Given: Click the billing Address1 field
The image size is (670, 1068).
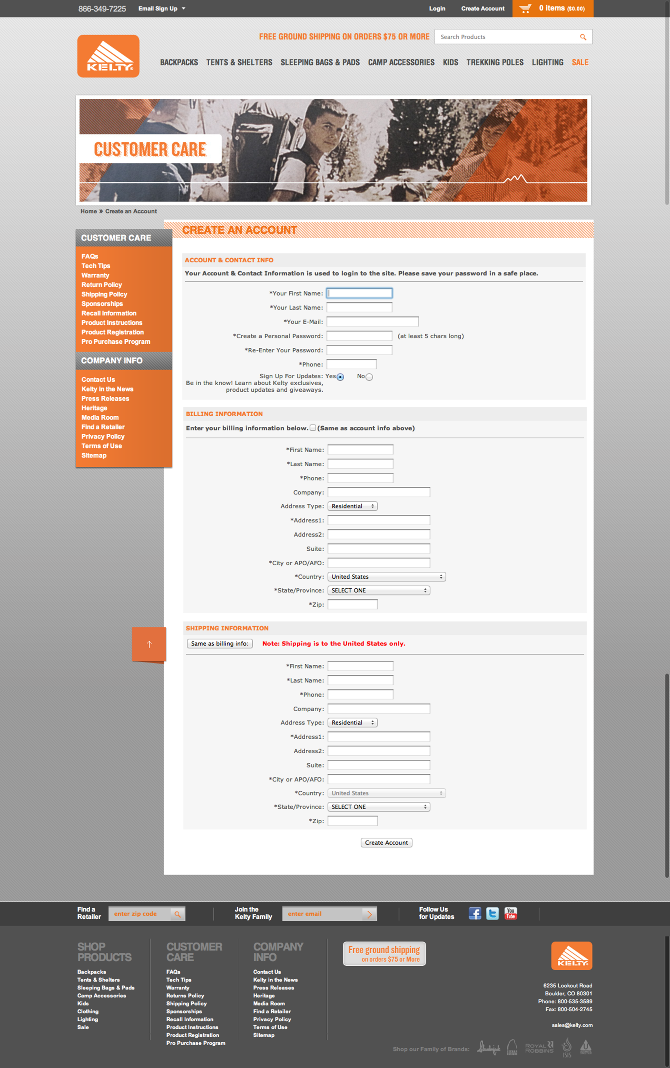Looking at the screenshot, I should [x=379, y=520].
